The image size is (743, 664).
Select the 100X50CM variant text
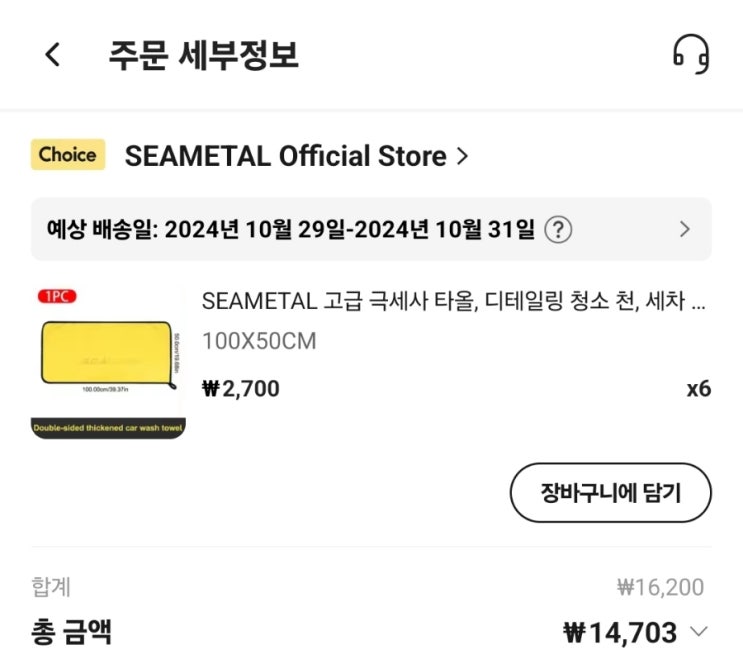259,341
